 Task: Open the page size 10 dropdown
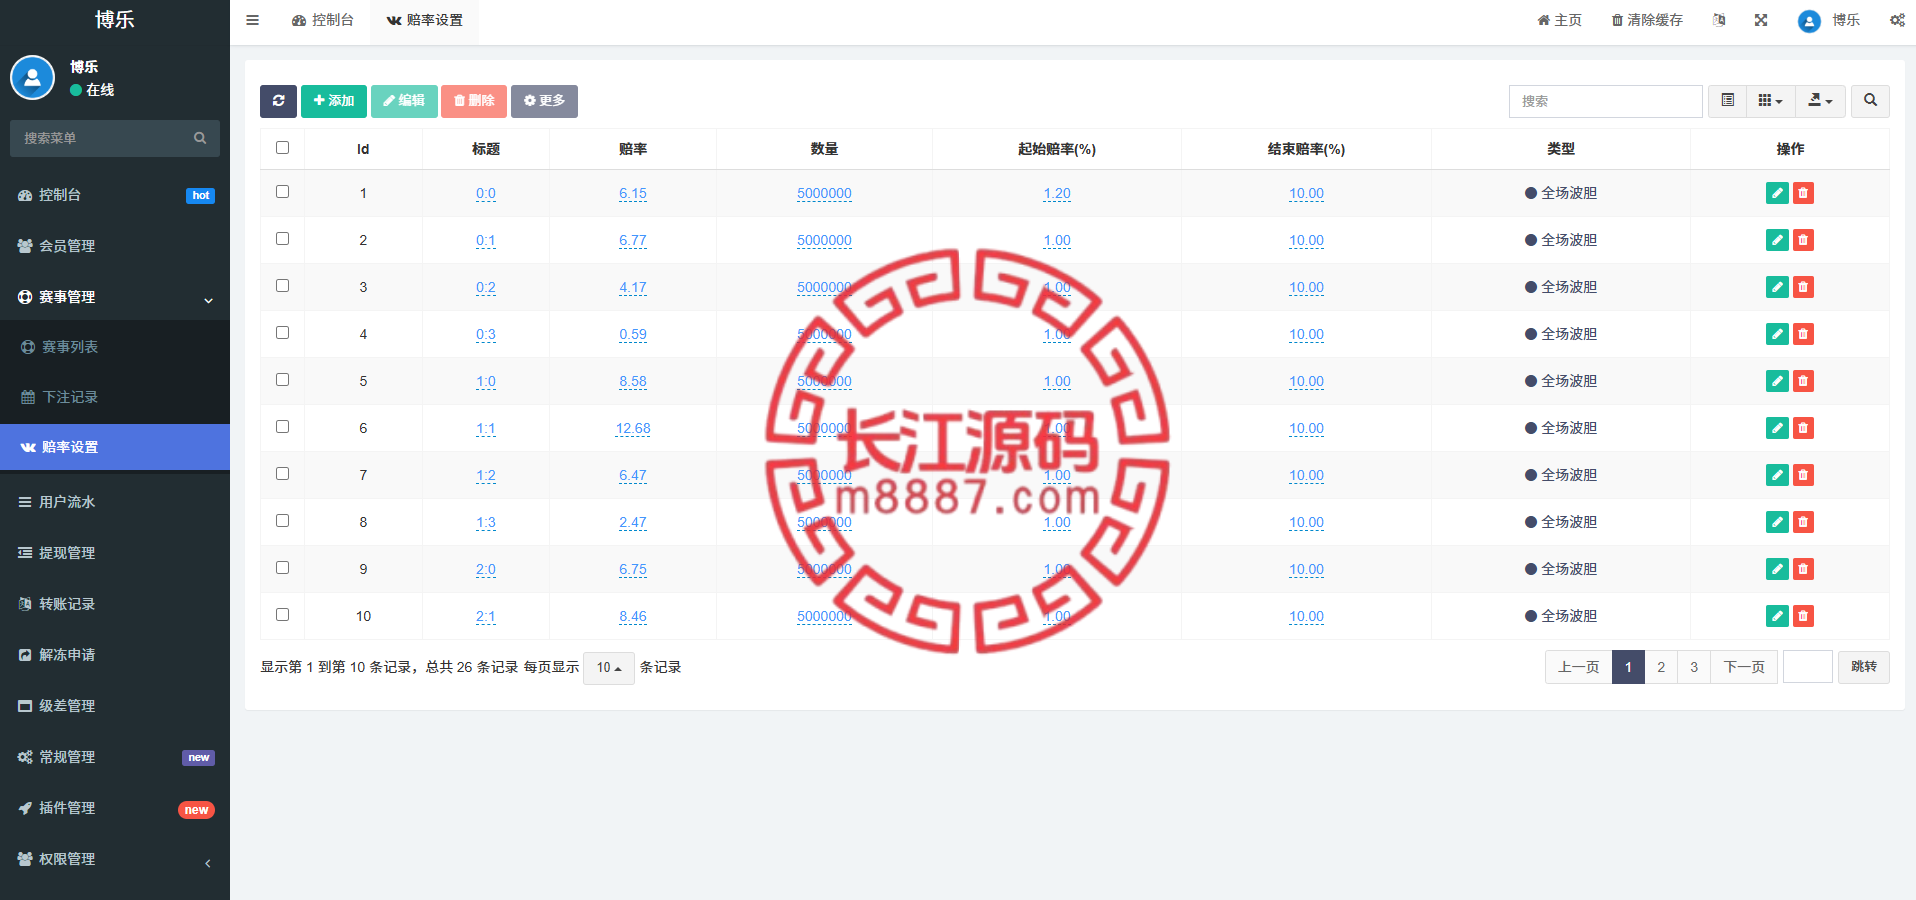[x=609, y=668]
